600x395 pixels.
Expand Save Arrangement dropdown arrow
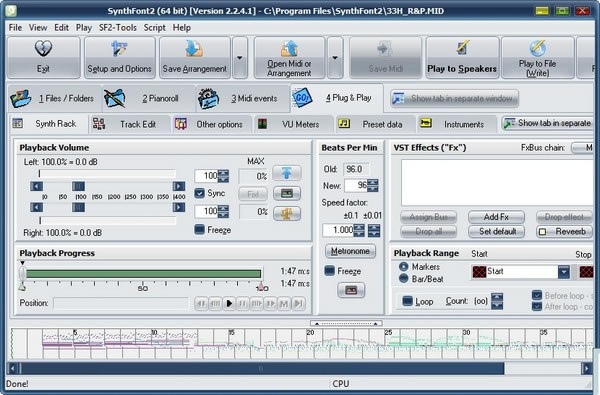point(240,58)
